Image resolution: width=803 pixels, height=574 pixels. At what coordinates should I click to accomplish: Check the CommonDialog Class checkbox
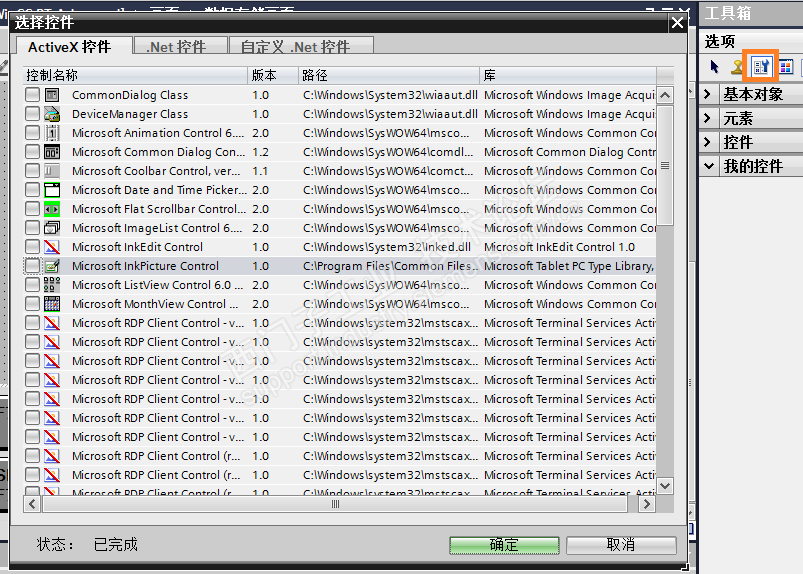(32, 95)
